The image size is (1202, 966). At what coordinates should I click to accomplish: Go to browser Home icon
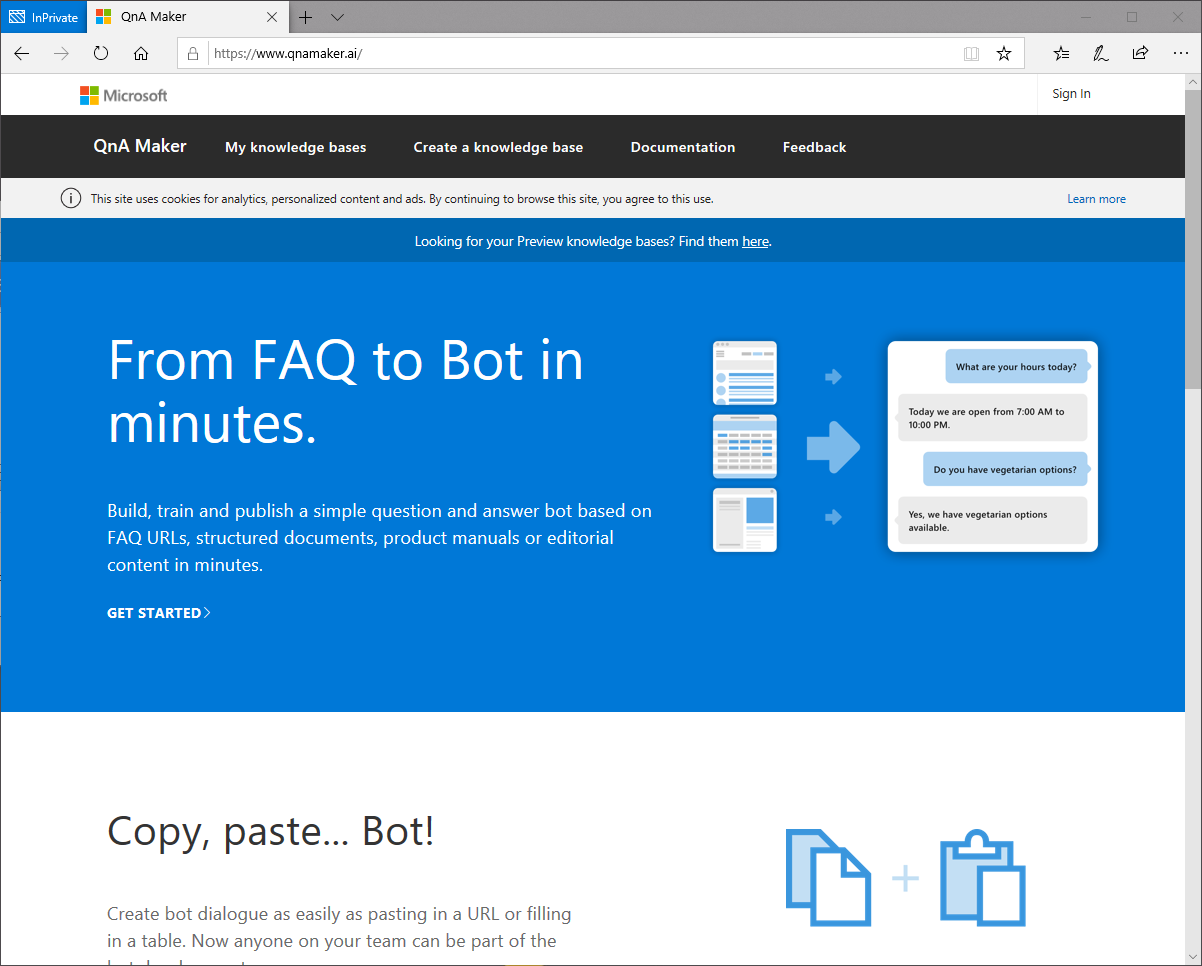pos(141,54)
